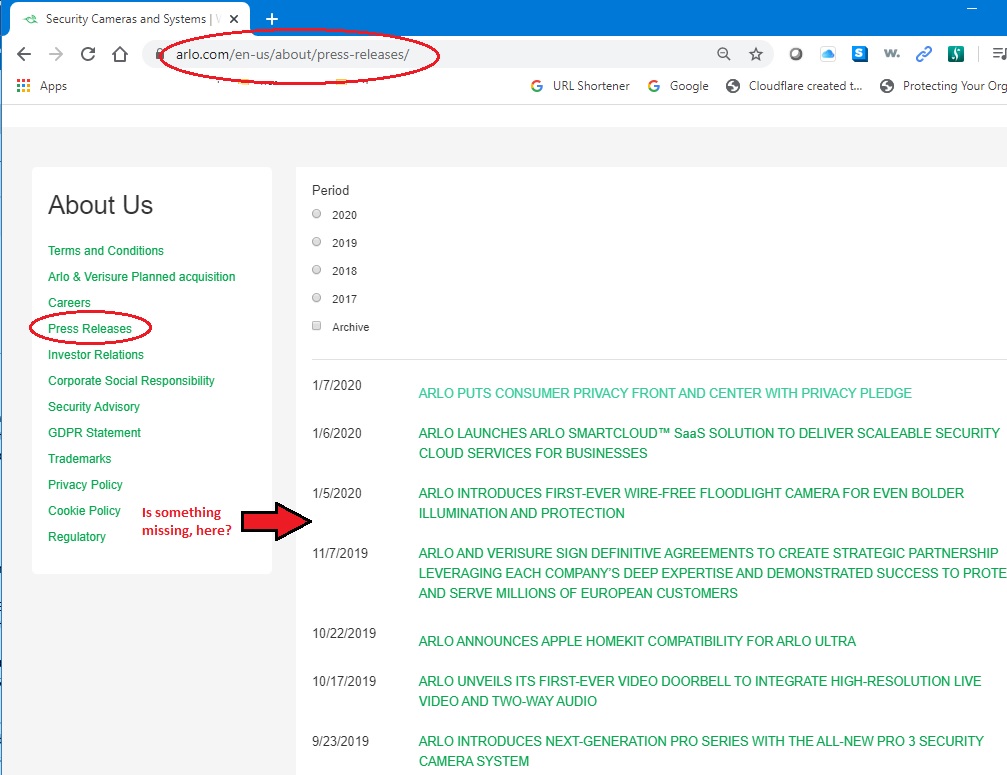Open the Arlo Privacy Pledge press release
Image resolution: width=1007 pixels, height=775 pixels.
coord(665,393)
